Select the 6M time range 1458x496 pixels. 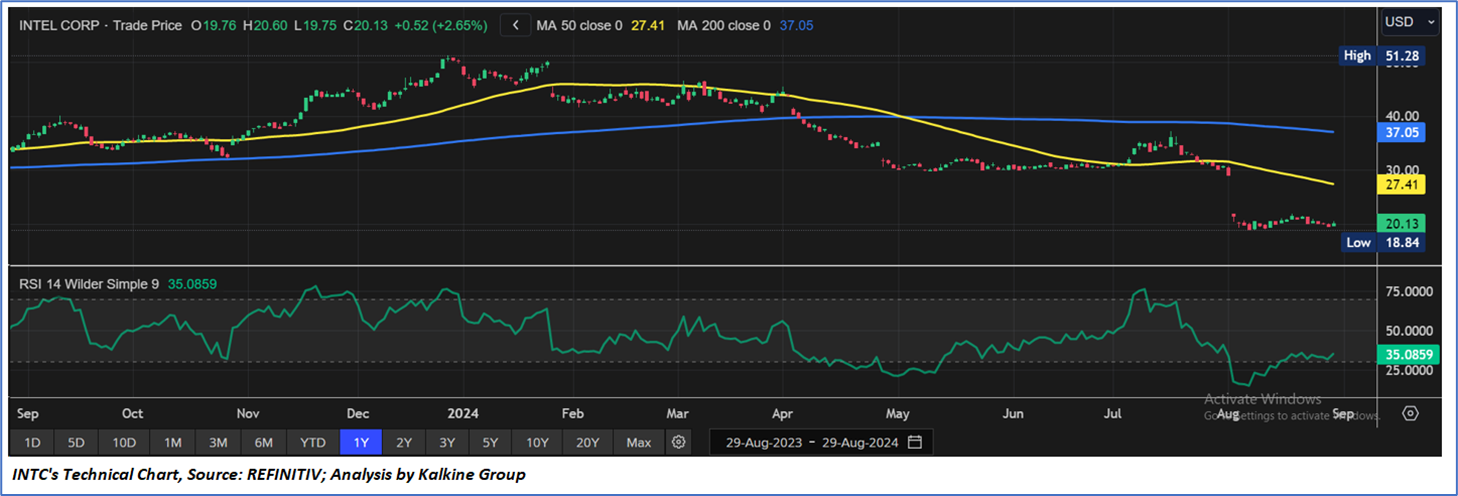tap(264, 442)
